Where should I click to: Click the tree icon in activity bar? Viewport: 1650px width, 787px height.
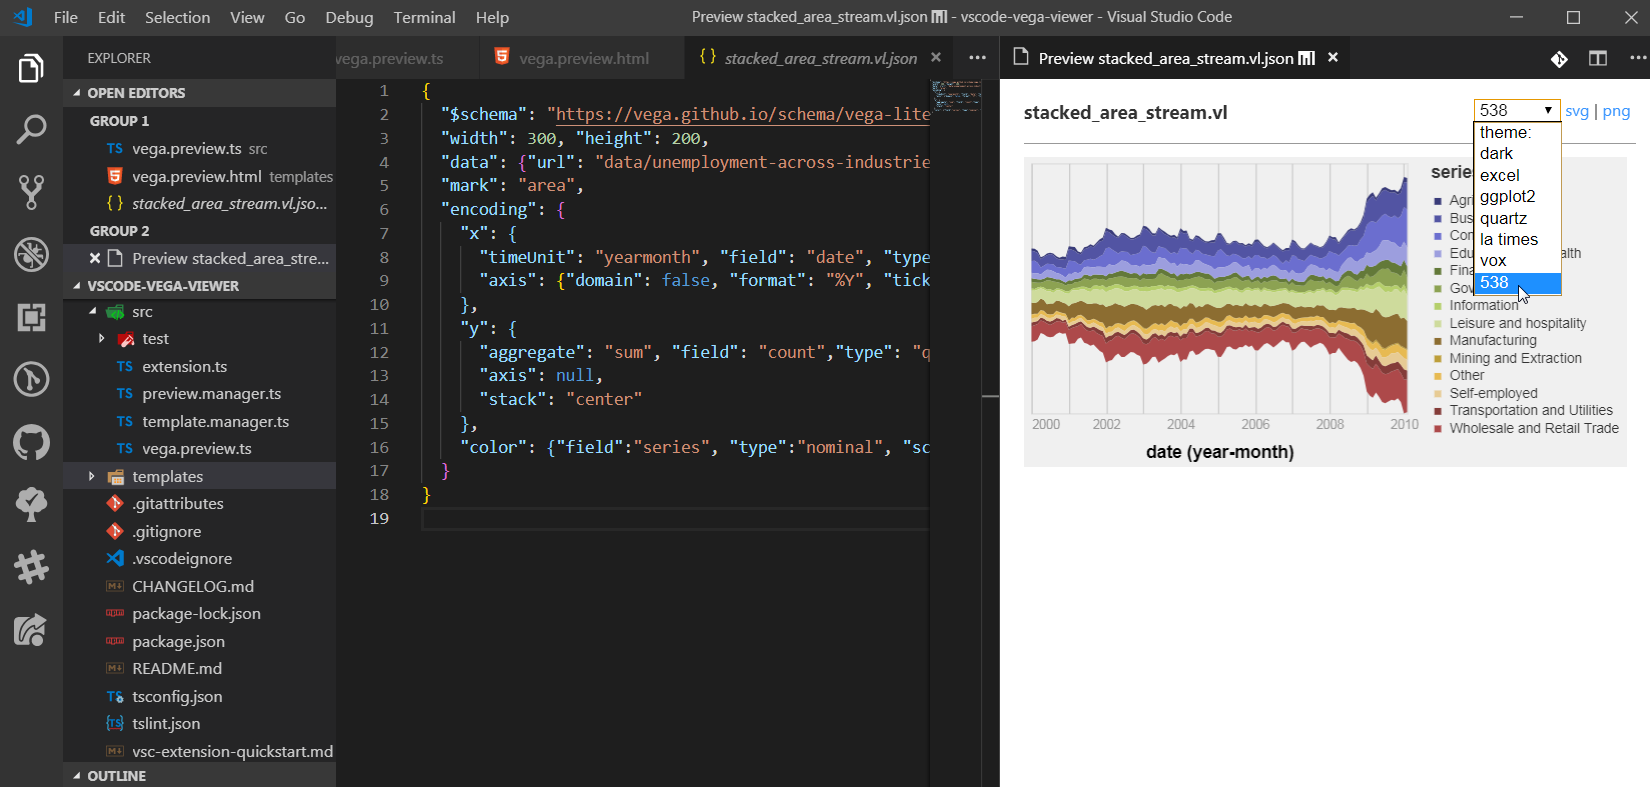click(31, 504)
